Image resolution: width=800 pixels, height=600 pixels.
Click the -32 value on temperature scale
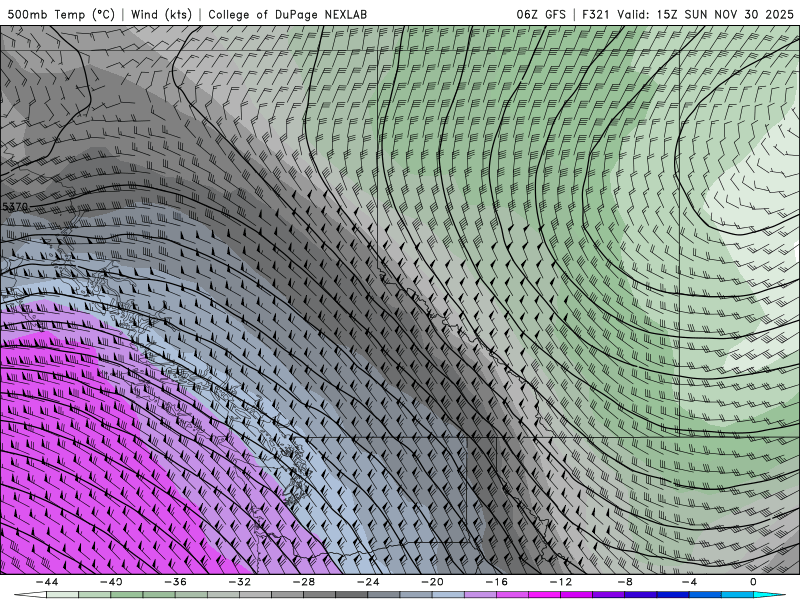pos(239,582)
